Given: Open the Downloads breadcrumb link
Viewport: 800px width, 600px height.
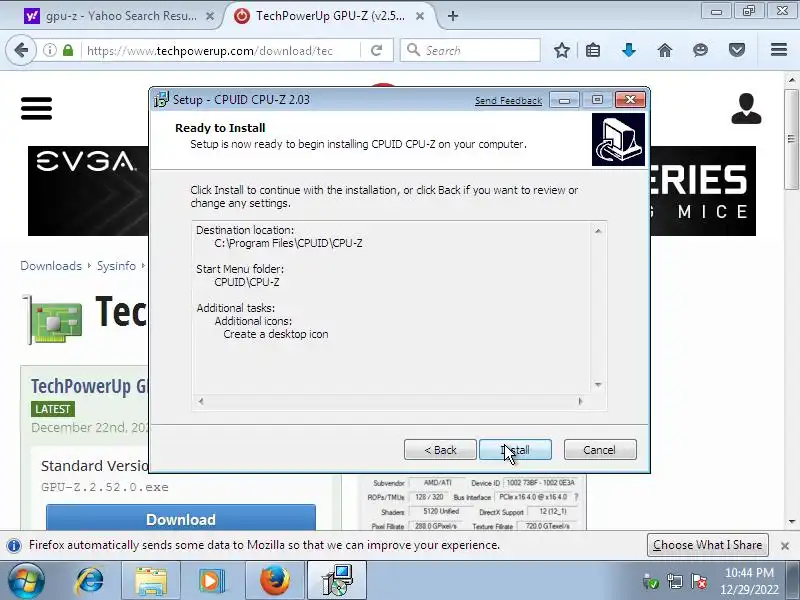Looking at the screenshot, I should (51, 266).
